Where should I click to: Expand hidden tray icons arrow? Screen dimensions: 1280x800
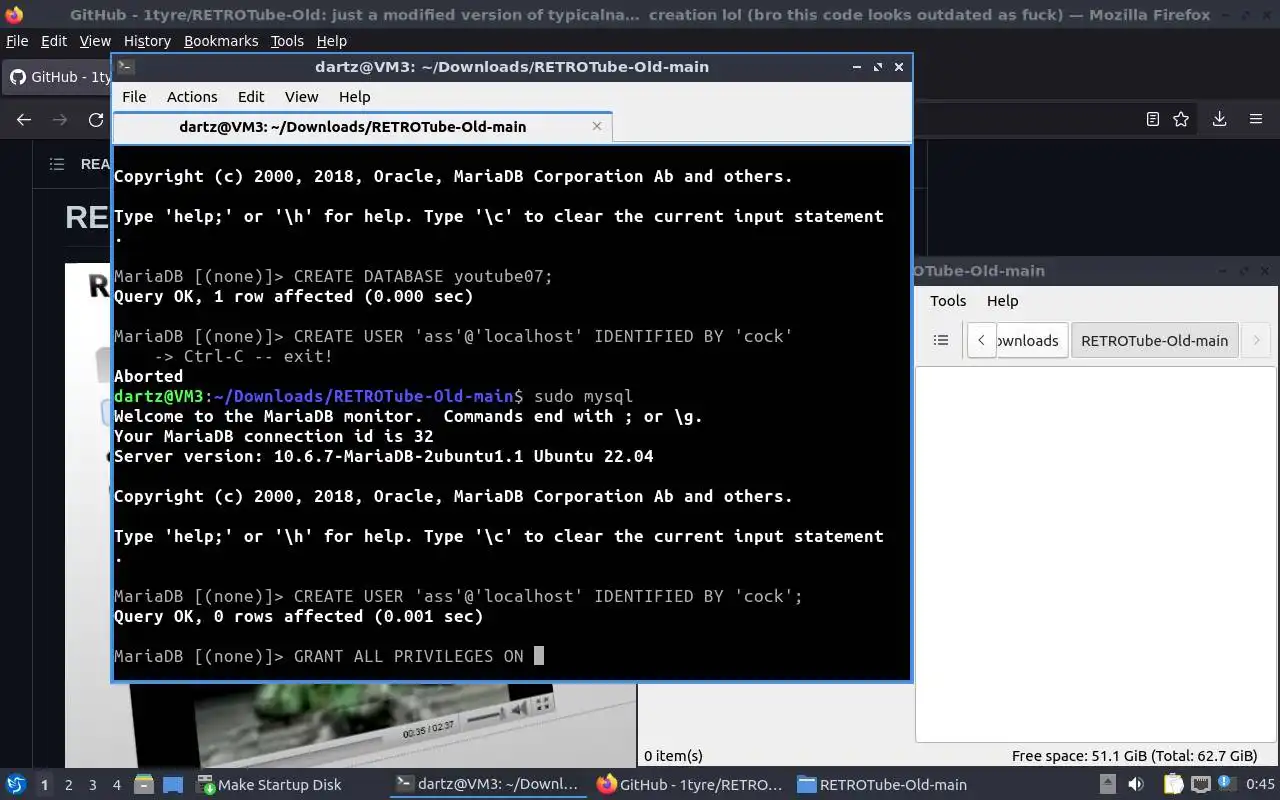pyautogui.click(x=1107, y=785)
